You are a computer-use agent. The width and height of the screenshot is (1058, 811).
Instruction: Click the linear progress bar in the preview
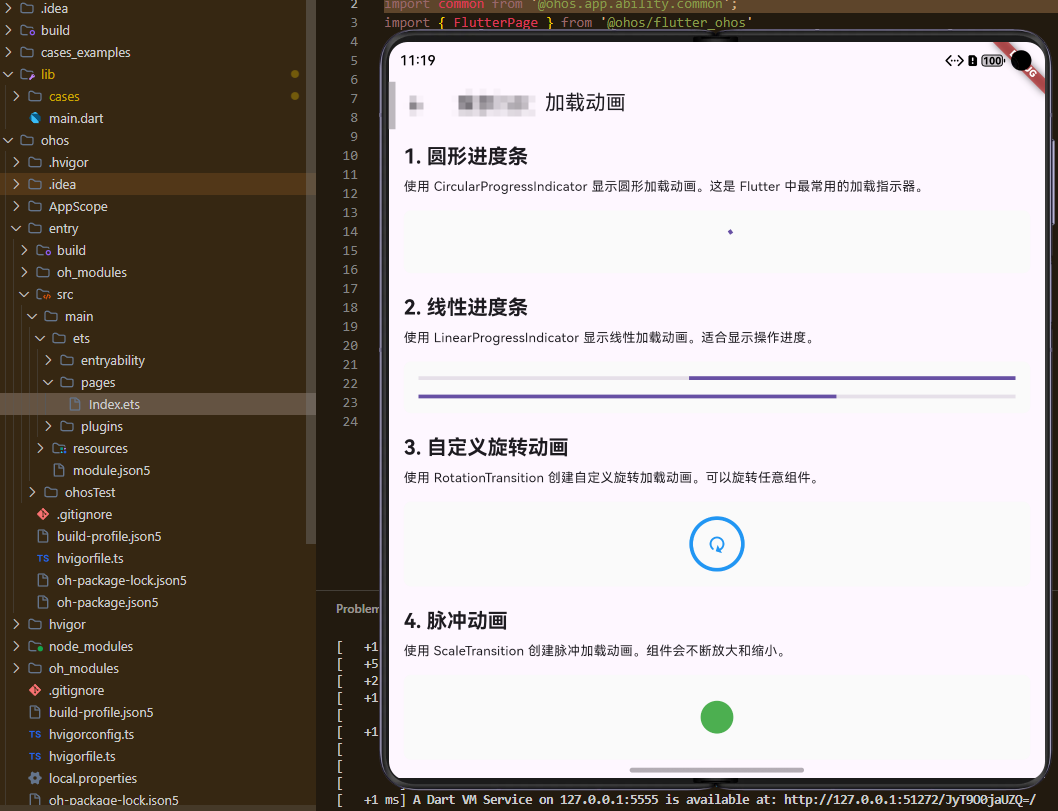coord(716,377)
